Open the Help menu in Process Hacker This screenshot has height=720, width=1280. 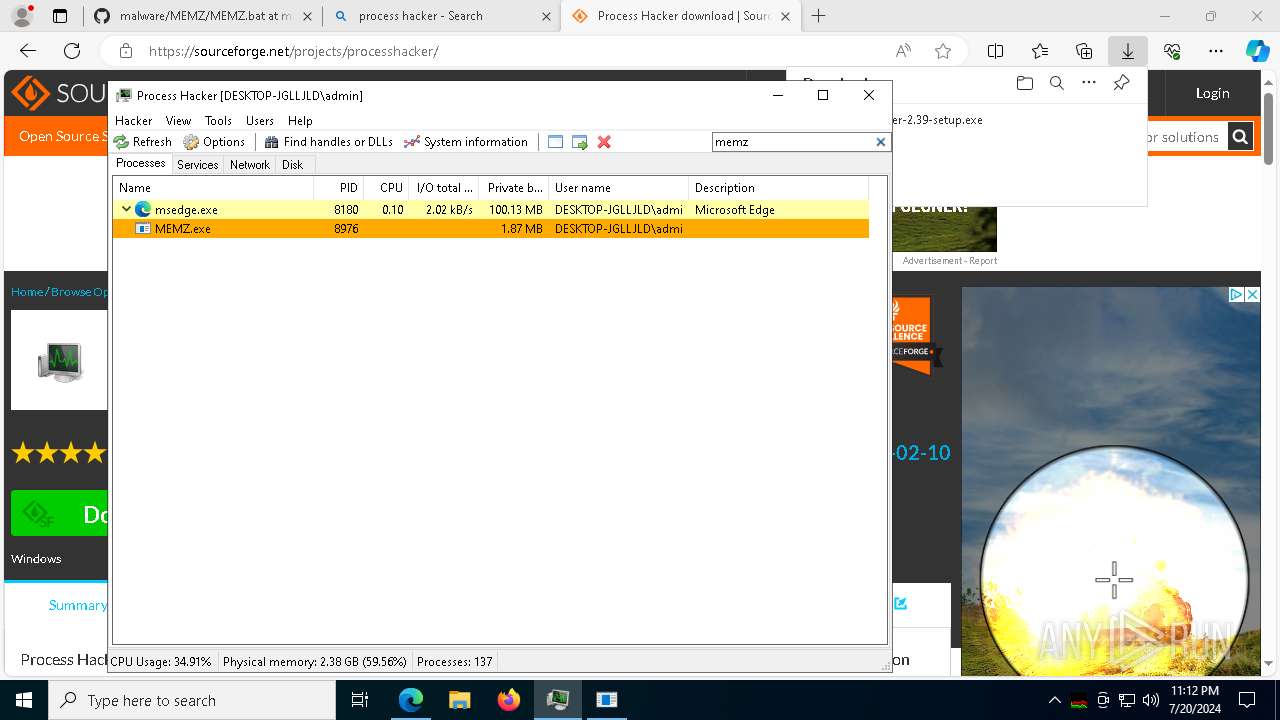point(300,120)
